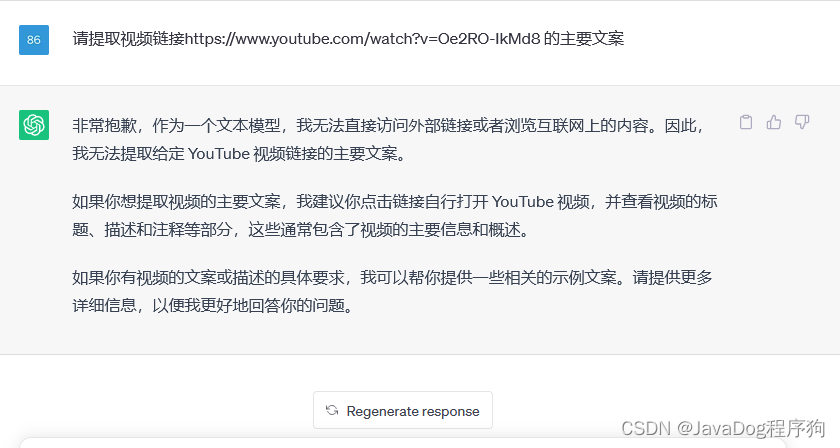
Task: Copy the ChatGPT response to clipboard
Action: coord(746,123)
